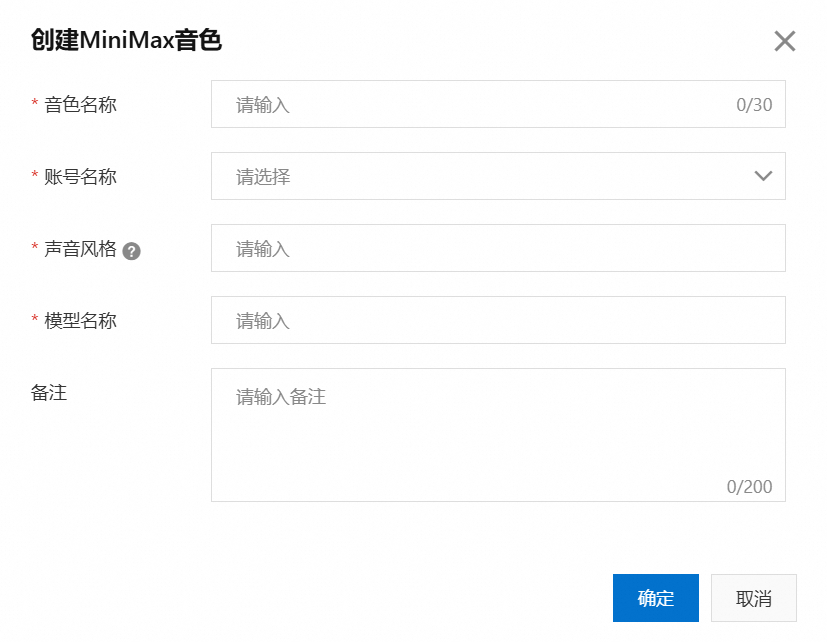Confirm with the 确定 button

pos(656,598)
